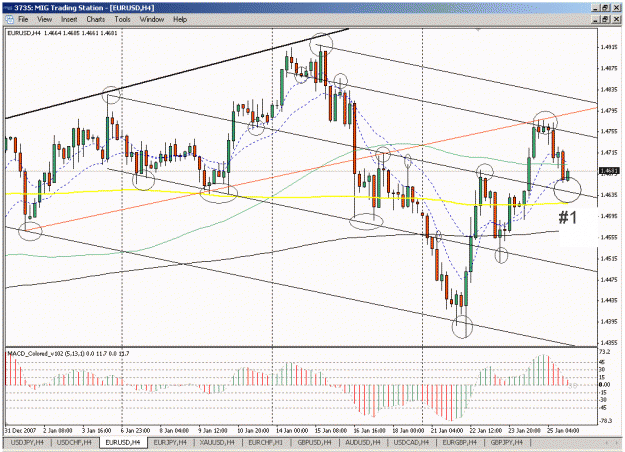Open the Charts menu

coord(96,19)
